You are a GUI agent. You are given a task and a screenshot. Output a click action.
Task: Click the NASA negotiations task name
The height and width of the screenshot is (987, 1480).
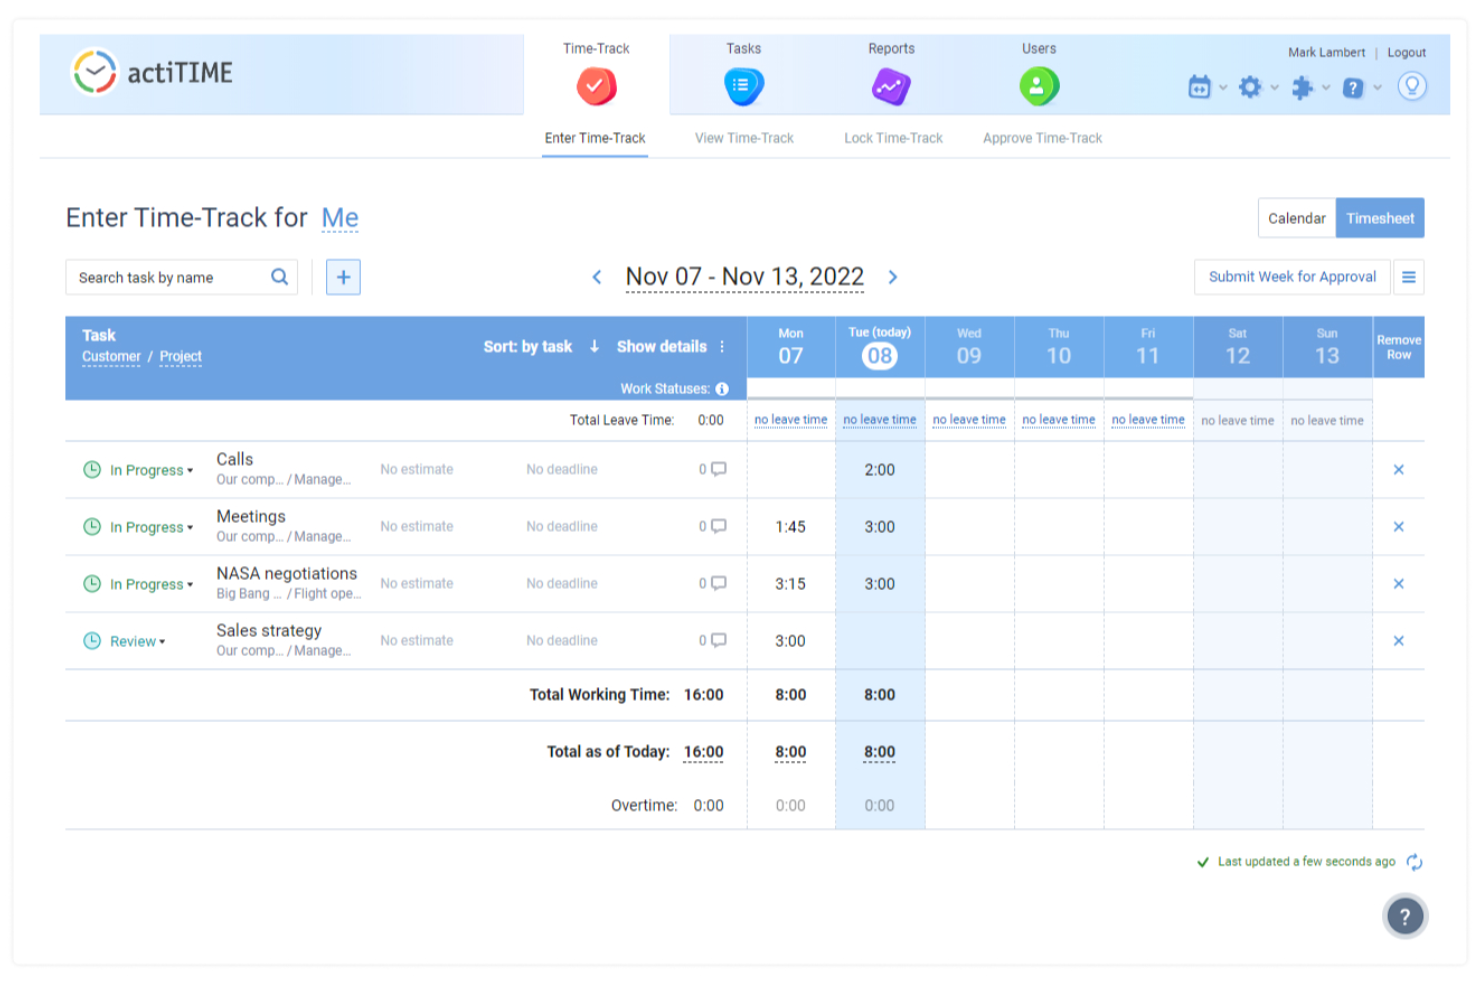tap(287, 573)
